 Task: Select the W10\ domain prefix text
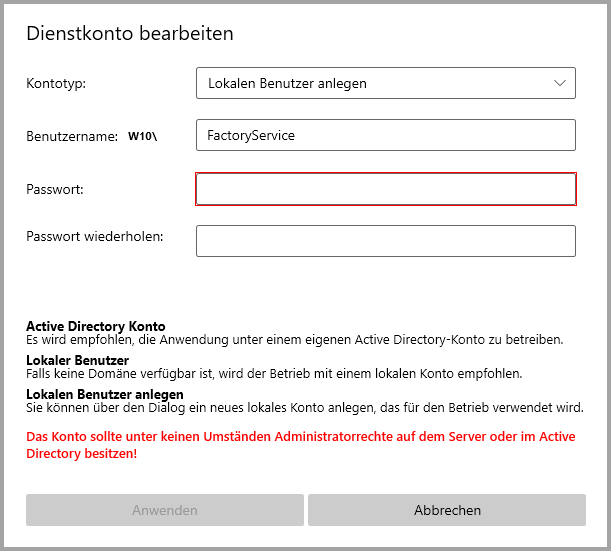pyautogui.click(x=144, y=136)
